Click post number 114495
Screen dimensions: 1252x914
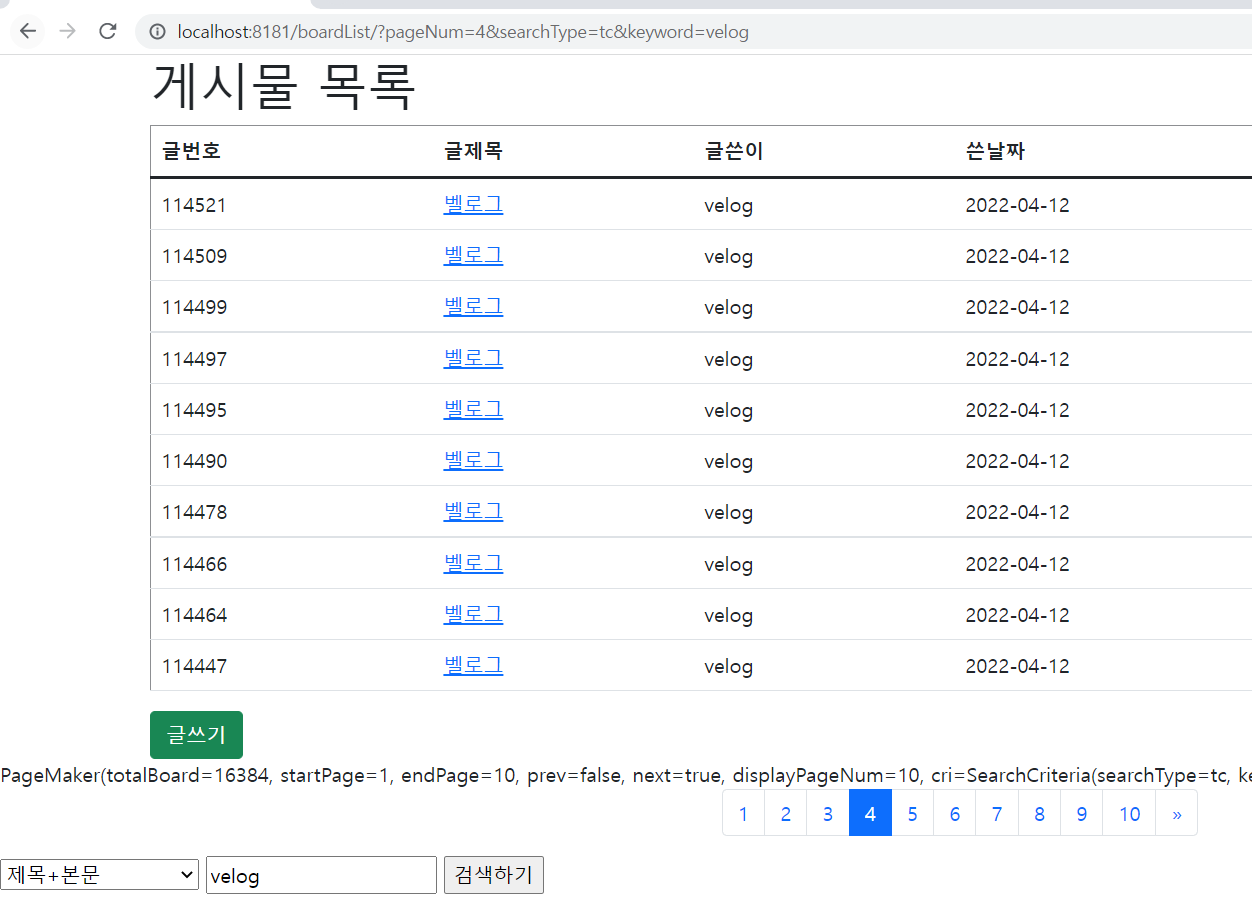[194, 410]
